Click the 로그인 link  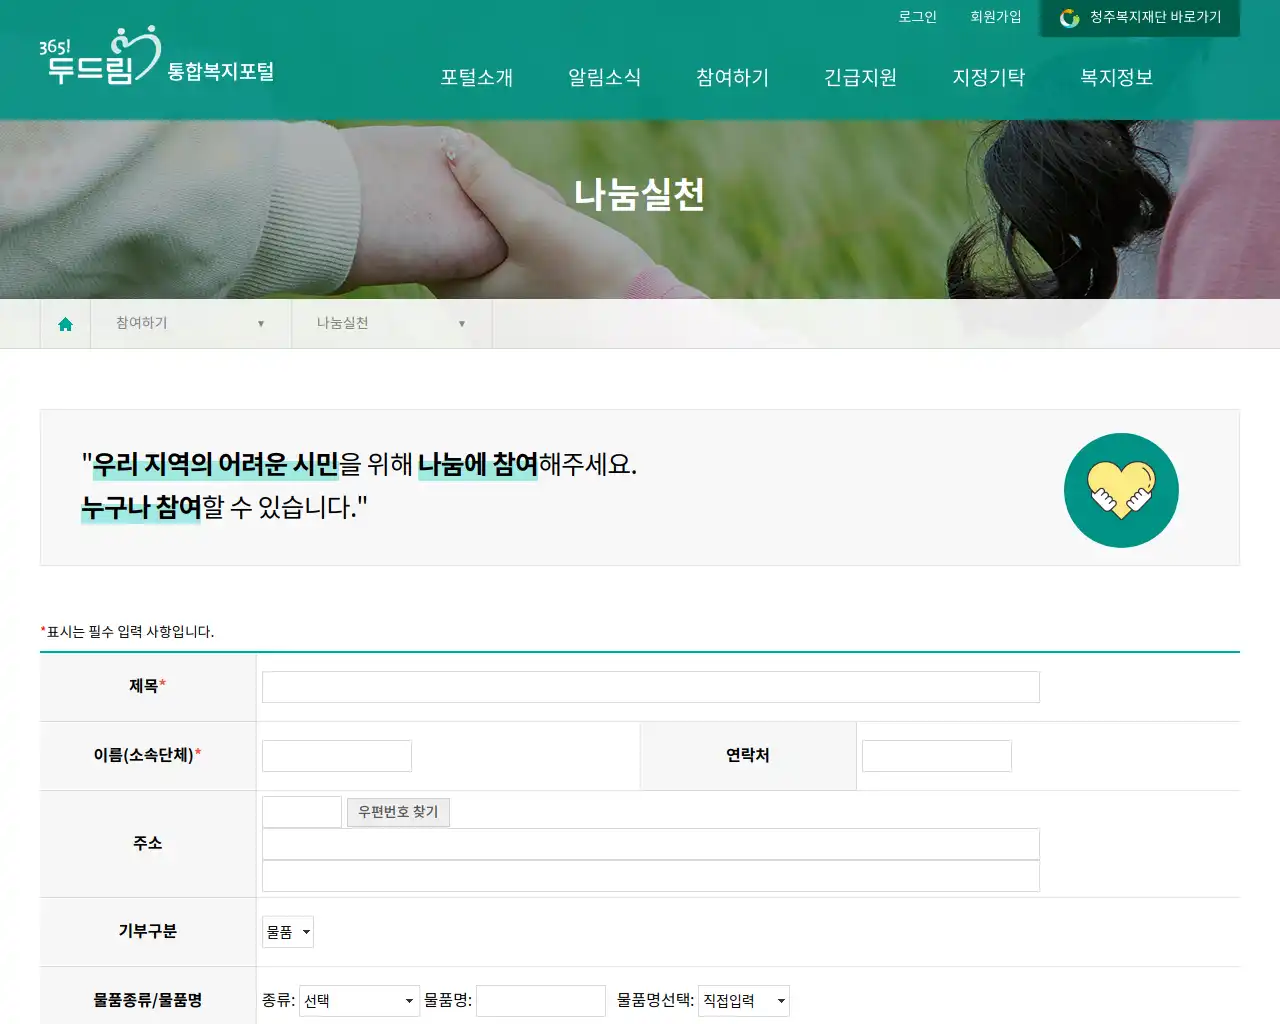[917, 17]
